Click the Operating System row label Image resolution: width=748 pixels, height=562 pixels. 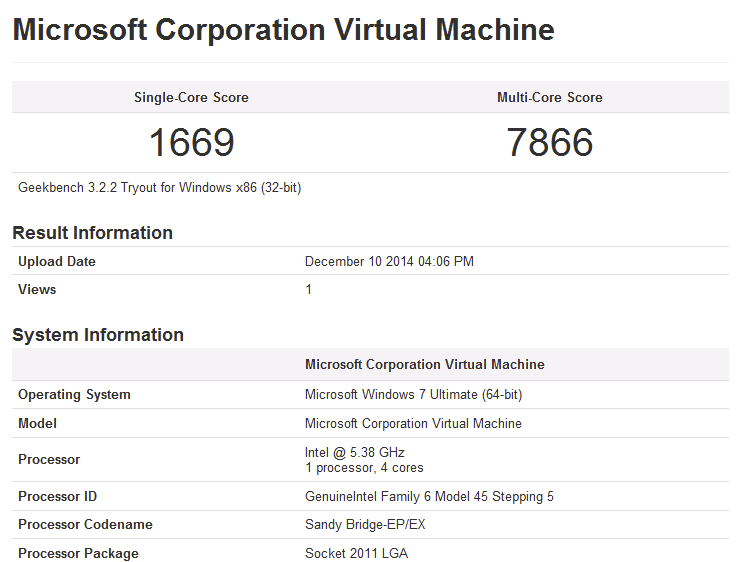click(74, 394)
